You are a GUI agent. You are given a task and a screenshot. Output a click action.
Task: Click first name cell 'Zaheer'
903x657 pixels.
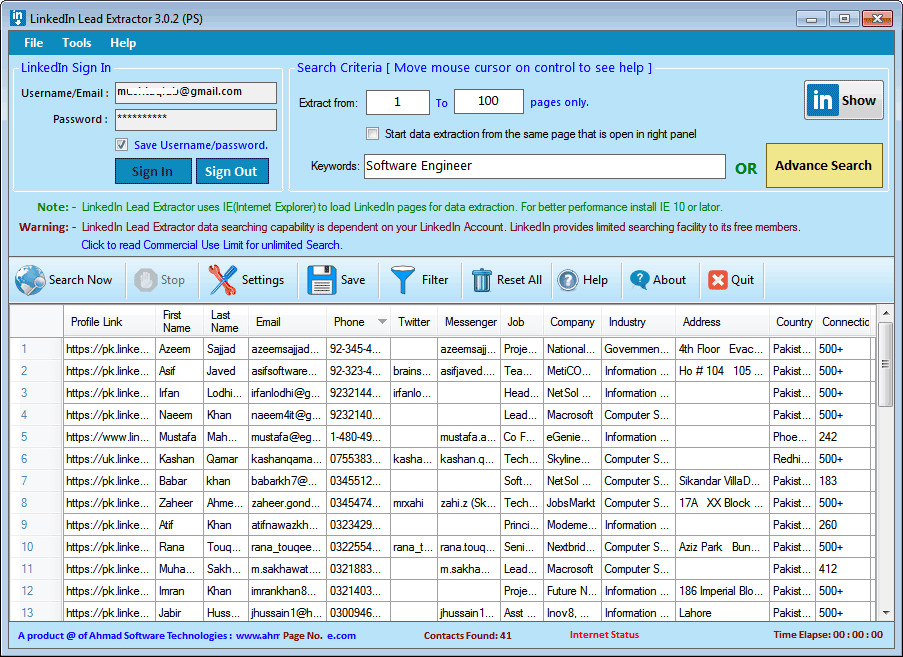pos(179,503)
